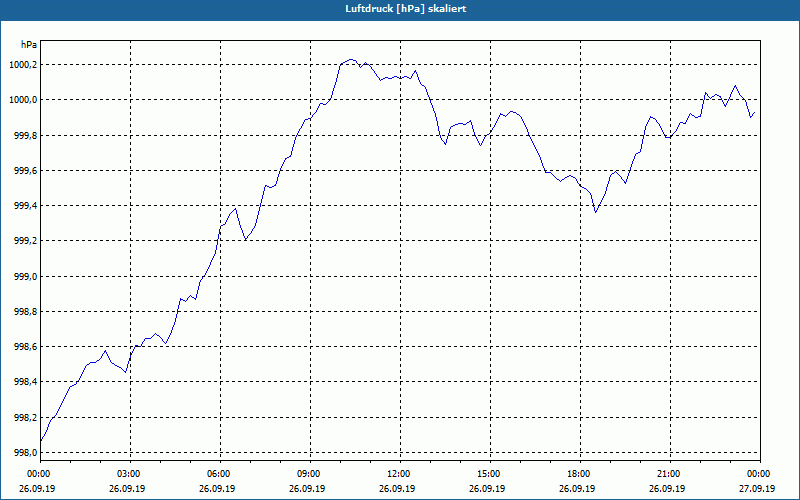The width and height of the screenshot is (800, 500).
Task: Click the y-axis value 998,2
Action: (x=25, y=418)
